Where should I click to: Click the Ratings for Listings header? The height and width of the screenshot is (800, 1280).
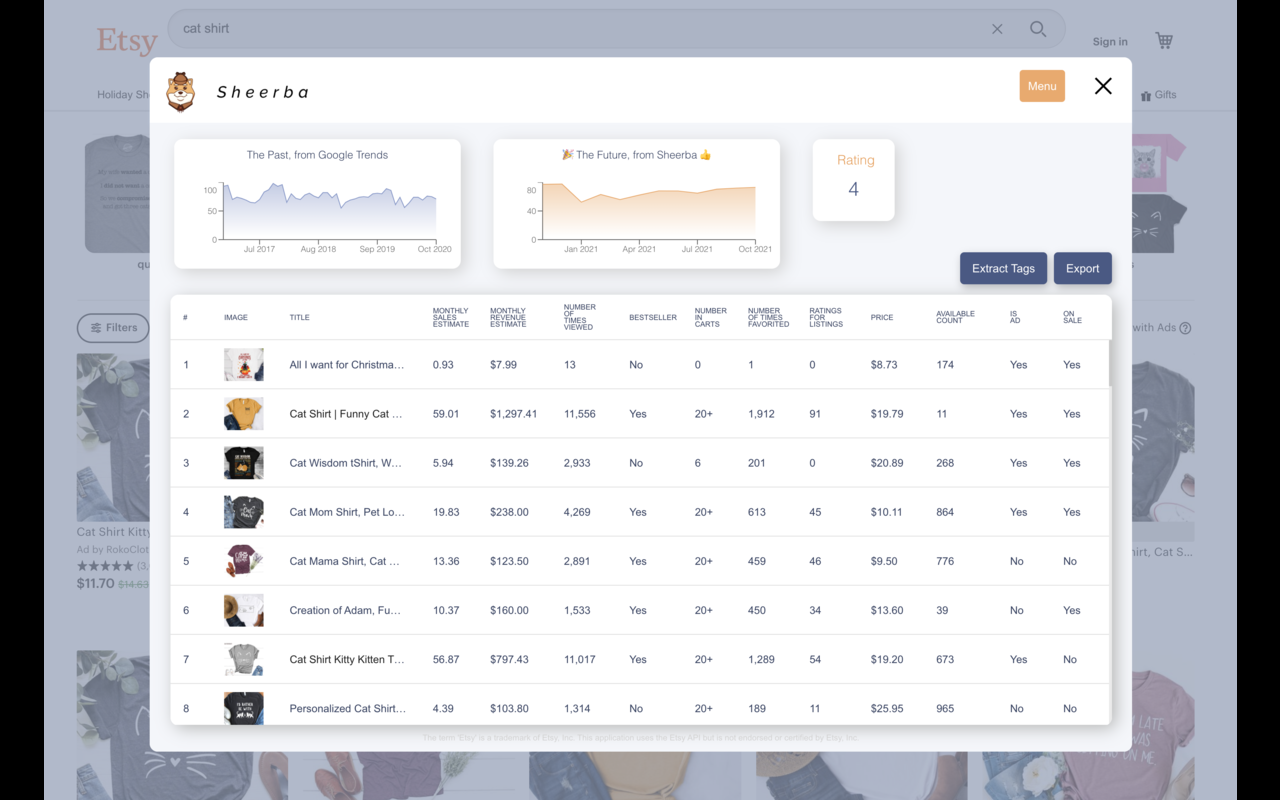click(827, 318)
